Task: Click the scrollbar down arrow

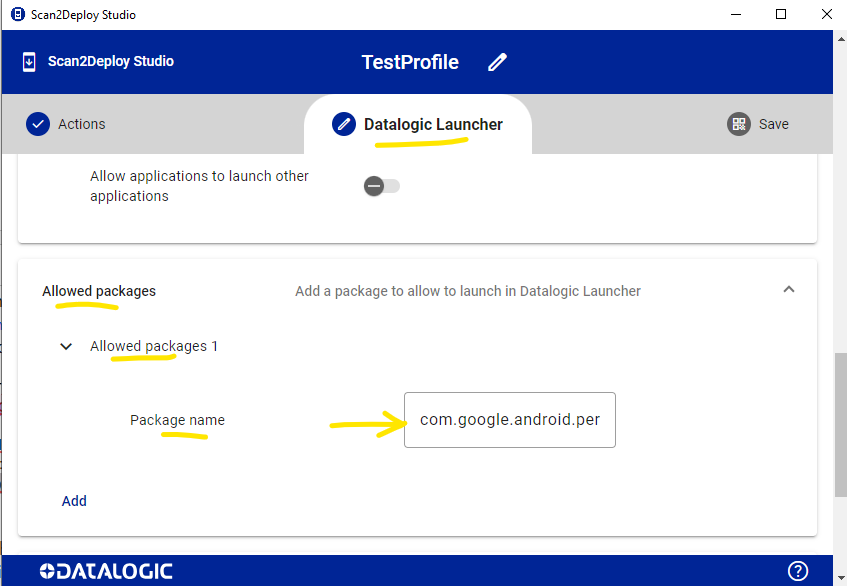Action: coord(840,576)
